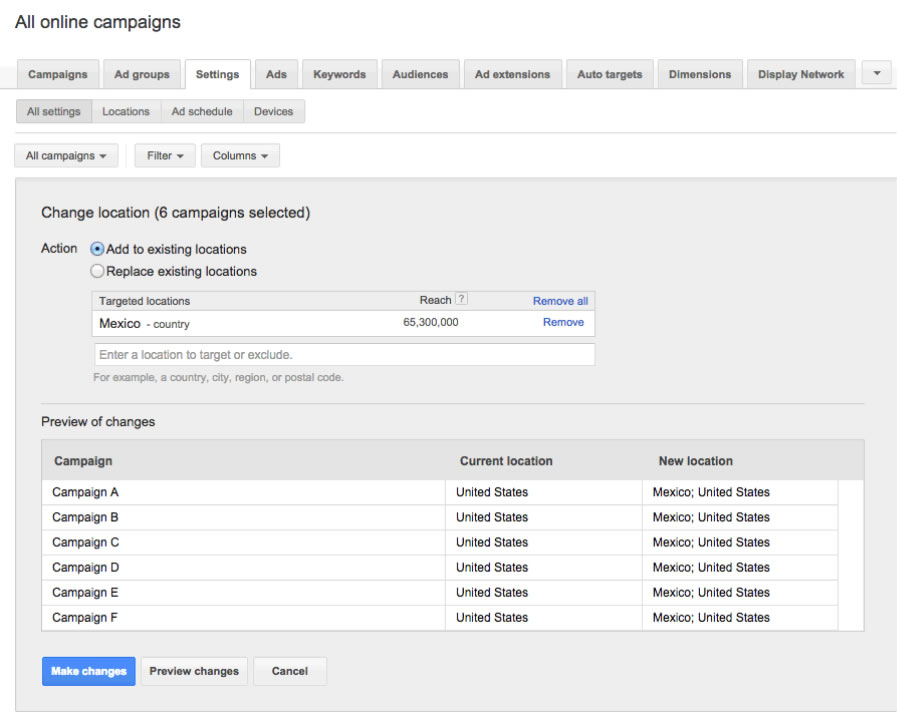The width and height of the screenshot is (897, 719).
Task: Go to the Ads tab
Action: click(276, 74)
